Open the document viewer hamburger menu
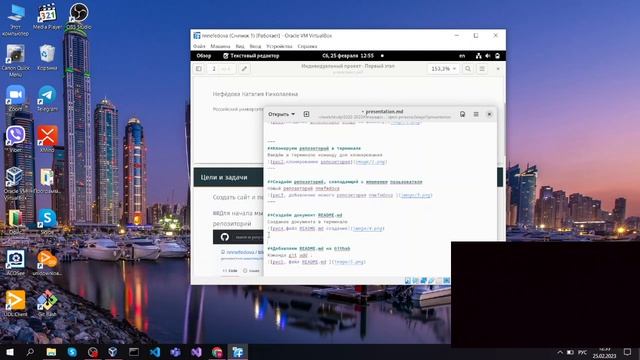Screen dimensions: 640x360 coord(482,69)
